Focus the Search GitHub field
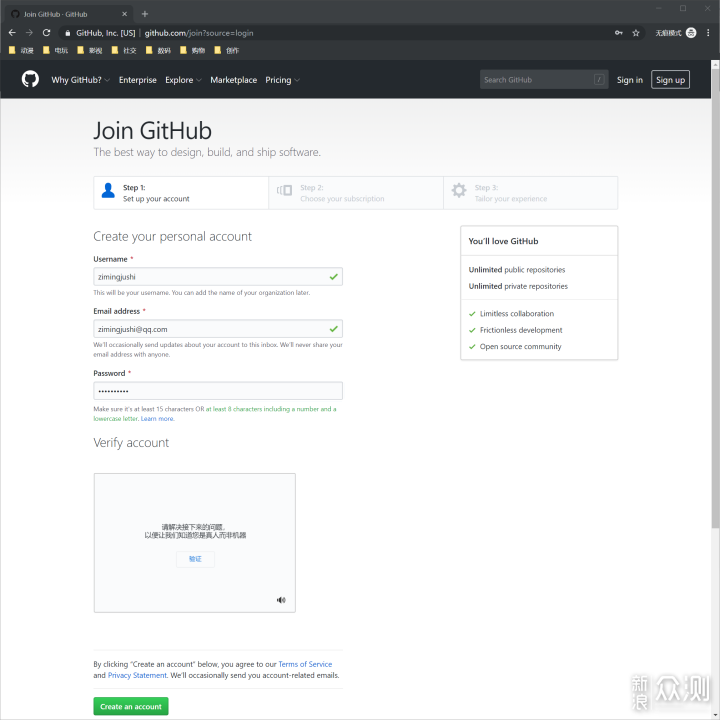This screenshot has height=720, width=720. pyautogui.click(x=544, y=79)
